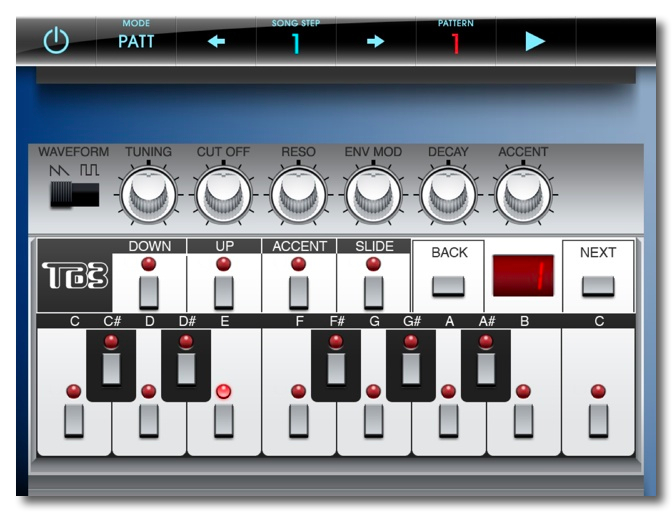Screen dimensions: 672x512
Task: Select the low C note key button
Action: pos(74,420)
